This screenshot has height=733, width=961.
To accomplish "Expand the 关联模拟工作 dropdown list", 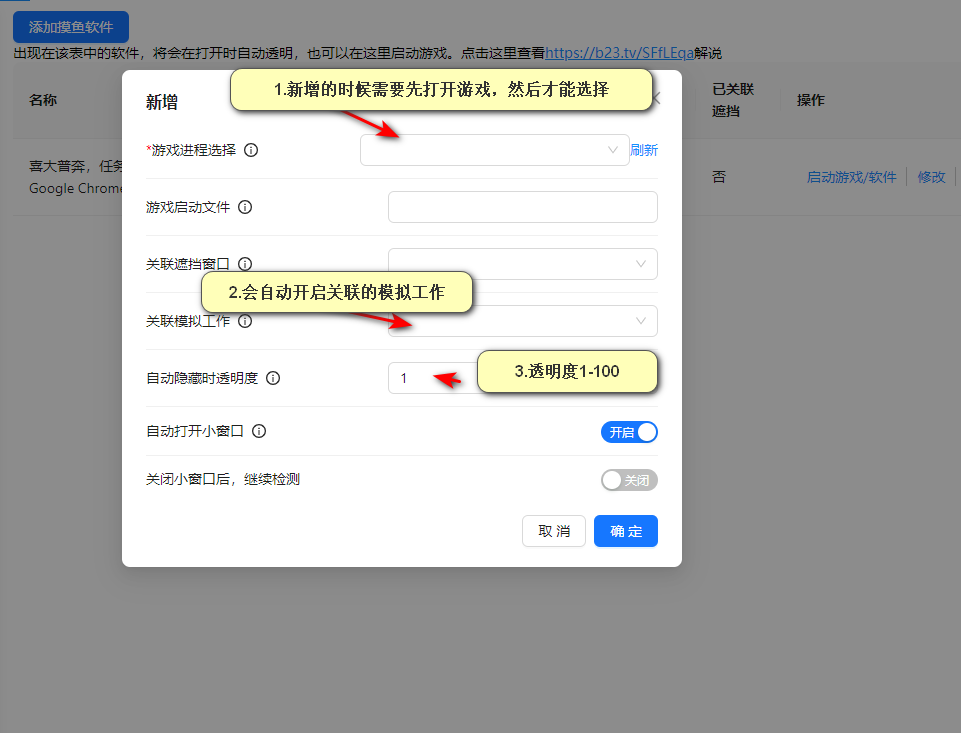I will click(x=522, y=321).
